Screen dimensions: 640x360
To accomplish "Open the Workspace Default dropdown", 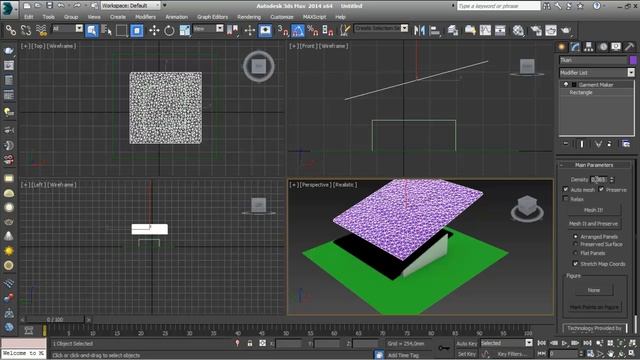I will (131, 6).
